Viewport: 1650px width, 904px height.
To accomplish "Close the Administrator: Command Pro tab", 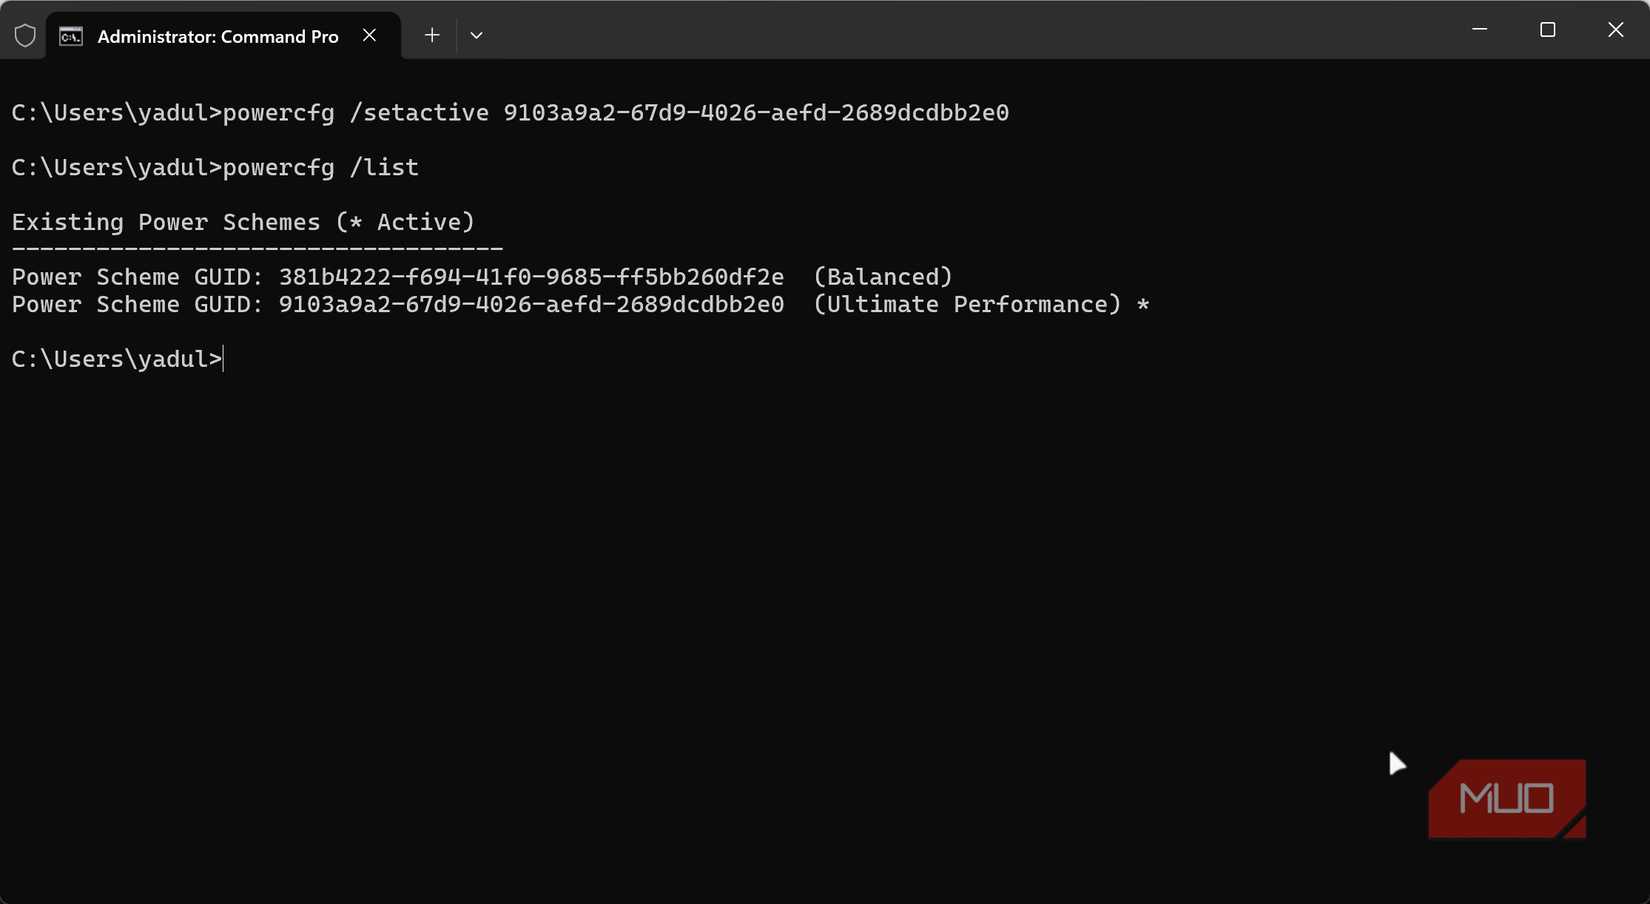I will tap(368, 34).
